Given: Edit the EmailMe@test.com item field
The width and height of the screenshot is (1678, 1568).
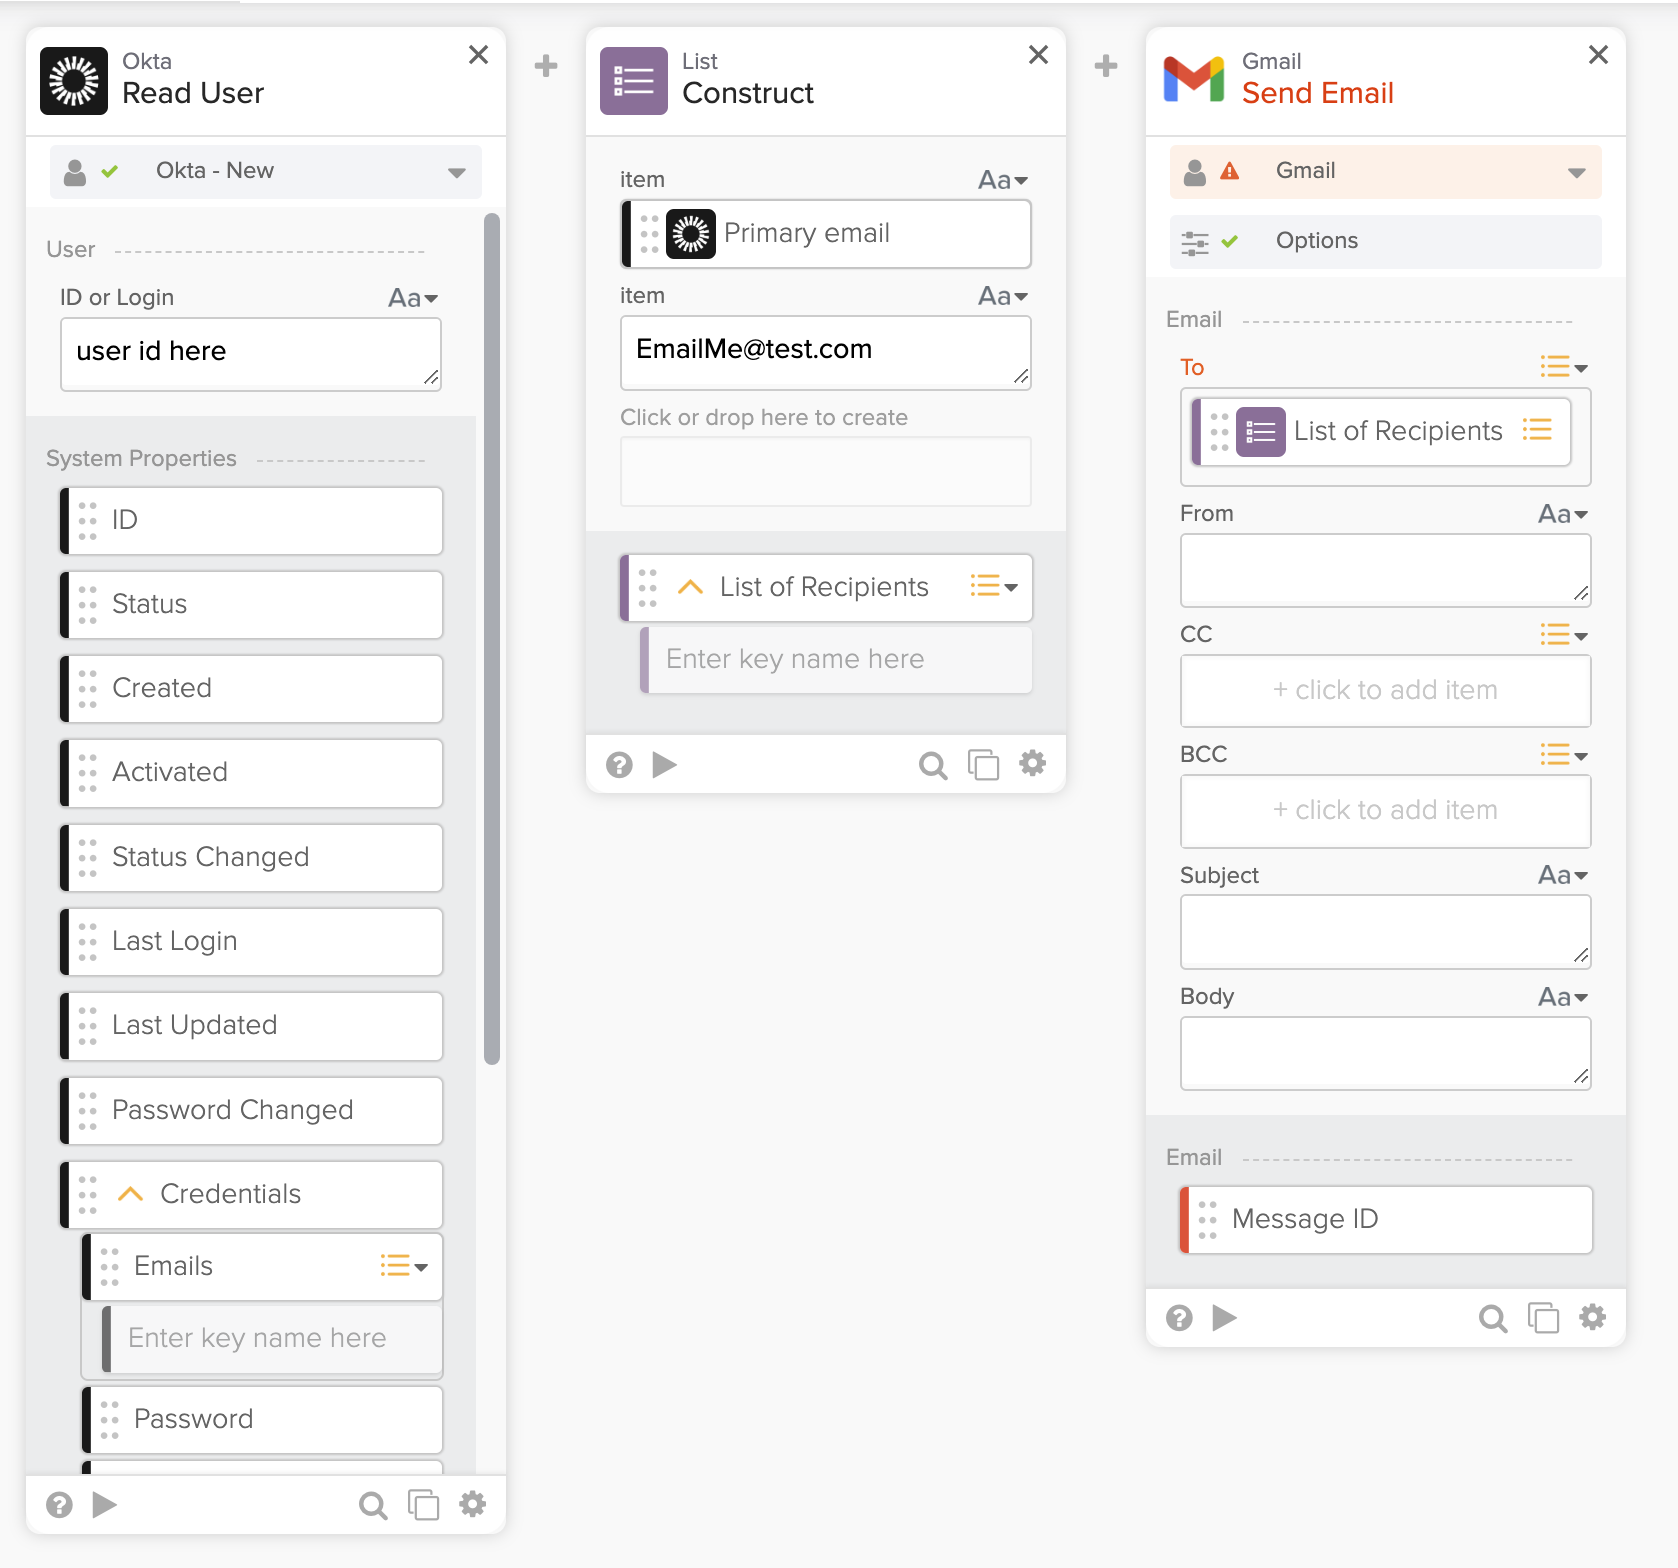Looking at the screenshot, I should pos(826,352).
